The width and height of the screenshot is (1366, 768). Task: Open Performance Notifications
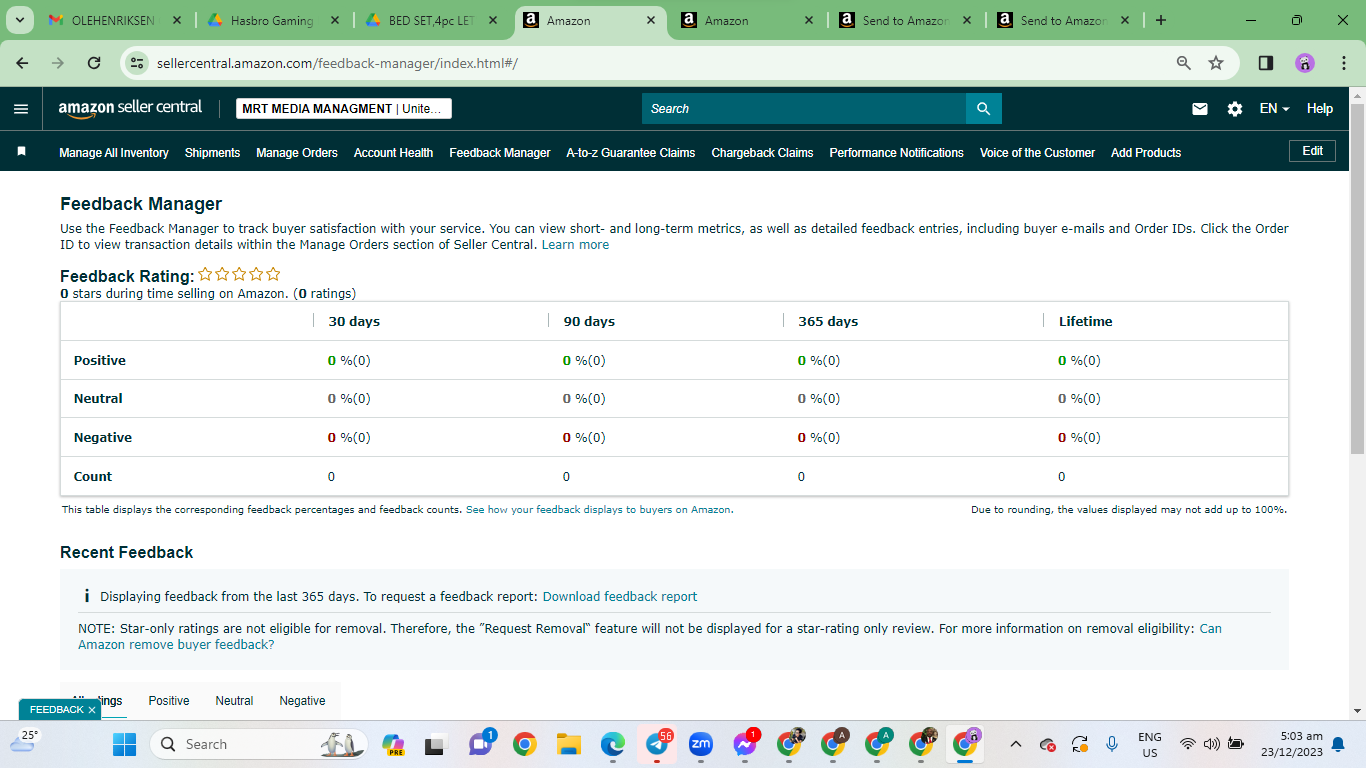coord(896,153)
